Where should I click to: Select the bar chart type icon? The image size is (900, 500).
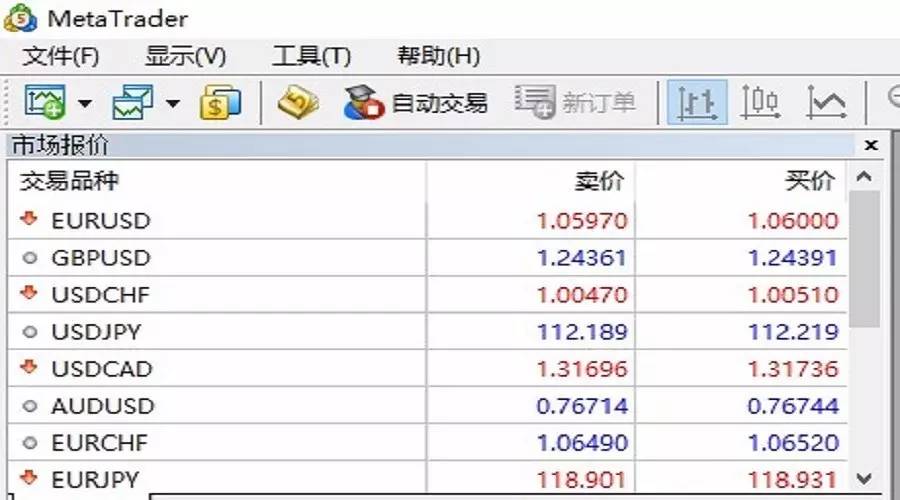697,103
